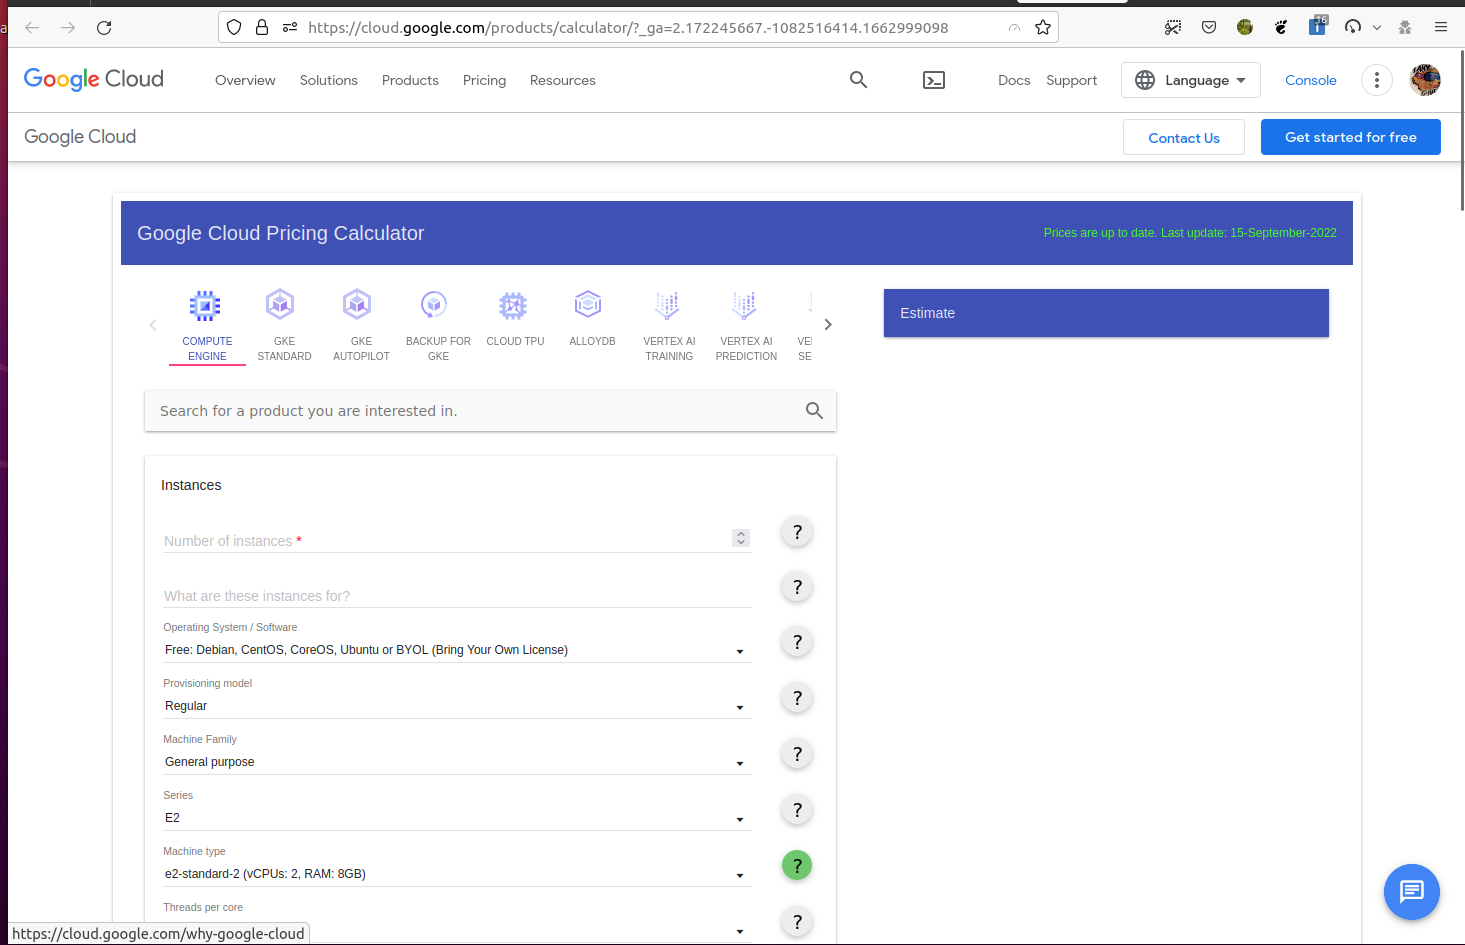Select the Backup for GKE icon
The width and height of the screenshot is (1465, 945).
pyautogui.click(x=434, y=305)
